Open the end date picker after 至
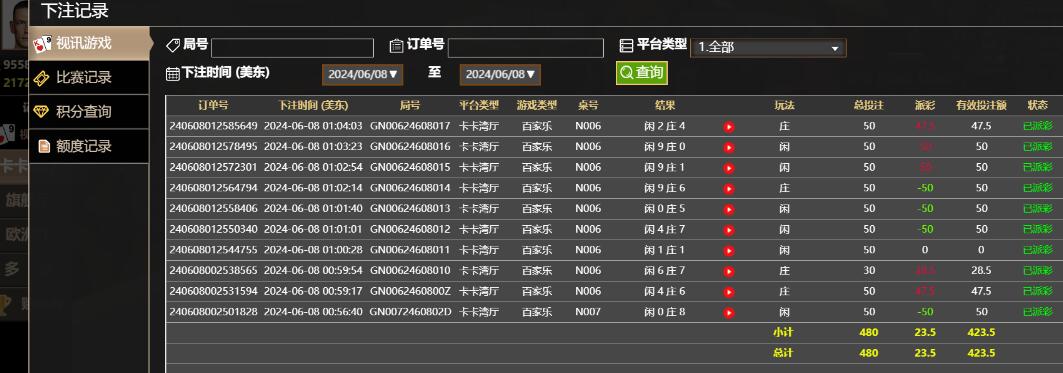The width and height of the screenshot is (1063, 373). (x=500, y=75)
